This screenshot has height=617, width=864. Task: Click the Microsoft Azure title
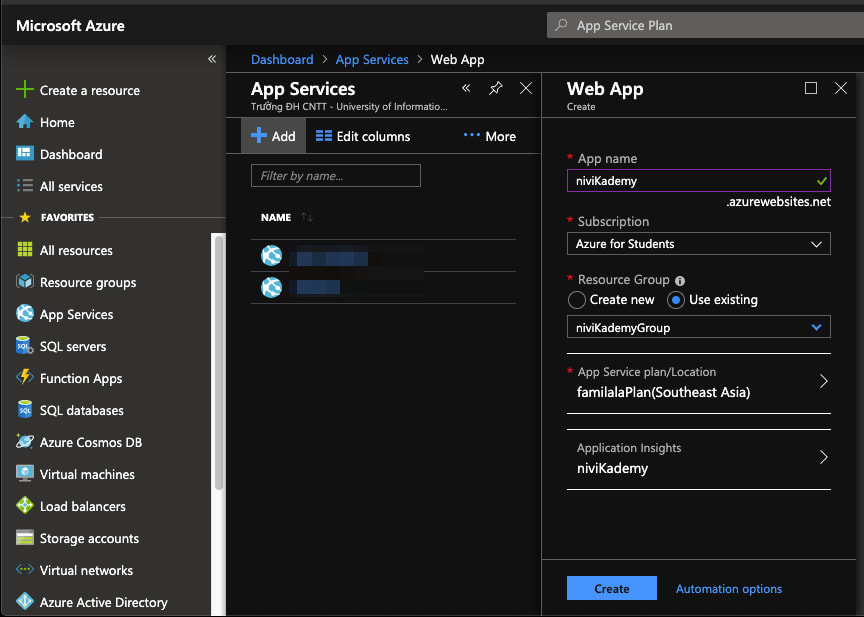pos(70,25)
